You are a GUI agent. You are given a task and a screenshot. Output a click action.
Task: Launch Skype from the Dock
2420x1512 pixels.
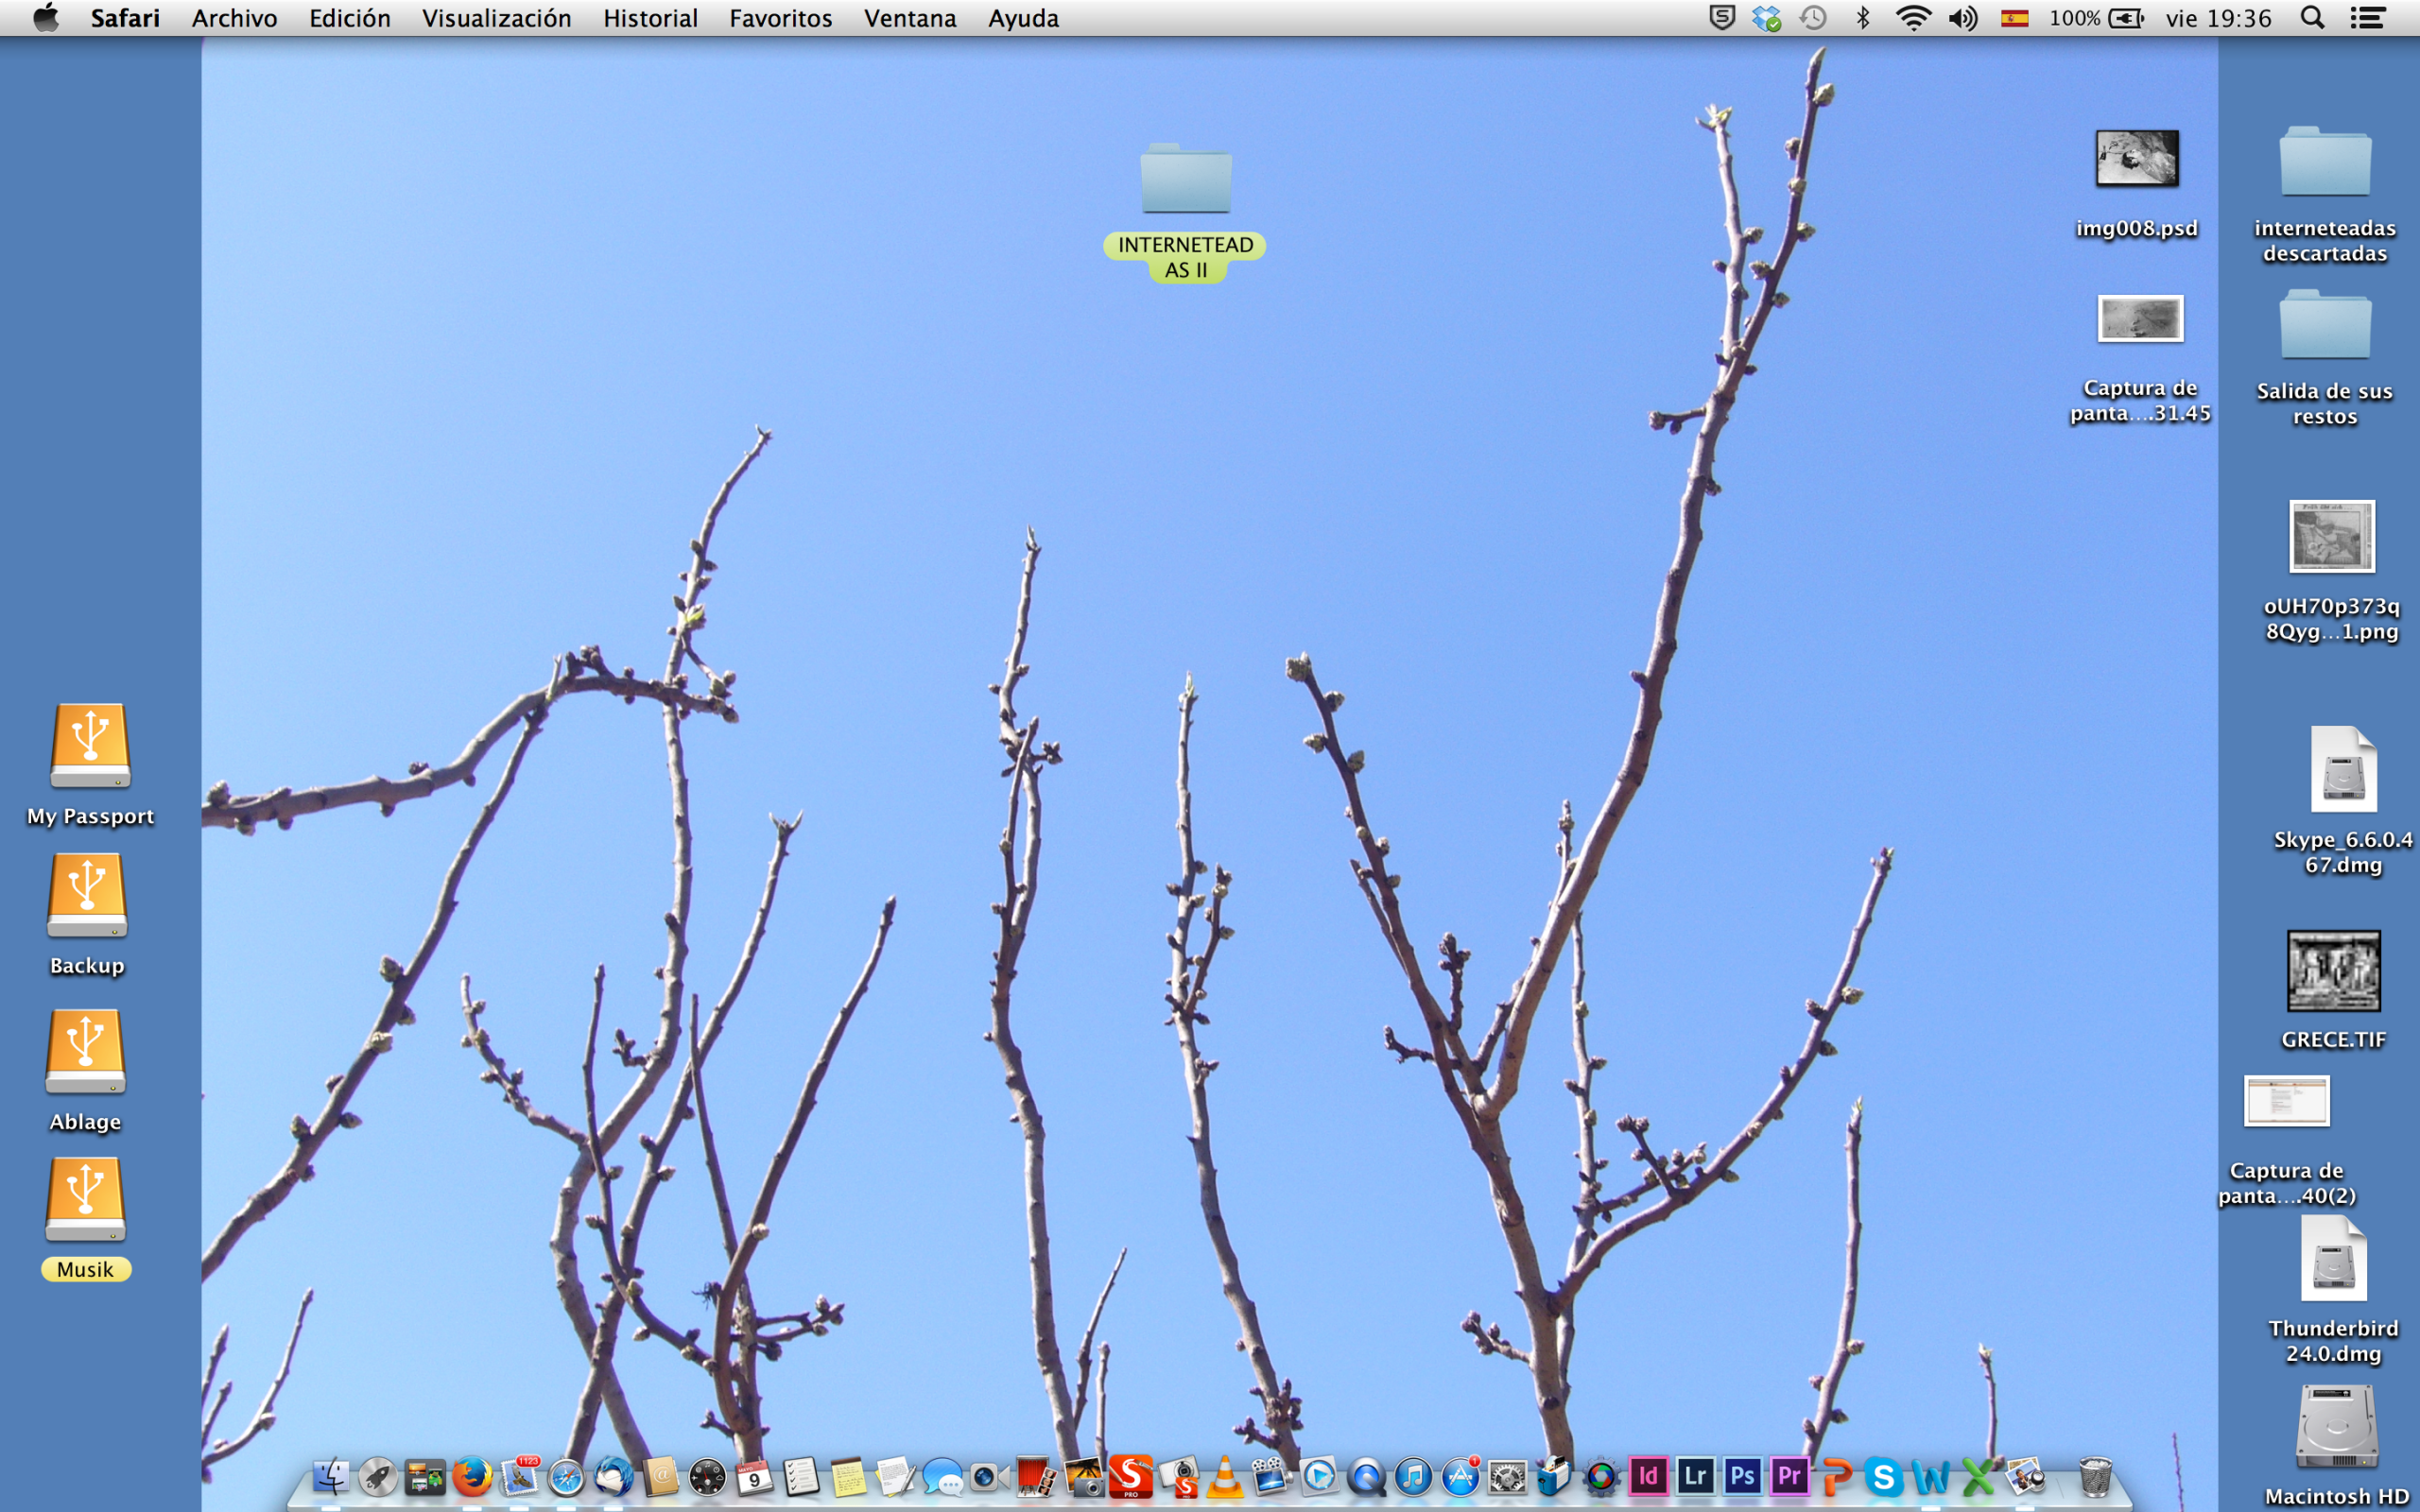pyautogui.click(x=1883, y=1476)
